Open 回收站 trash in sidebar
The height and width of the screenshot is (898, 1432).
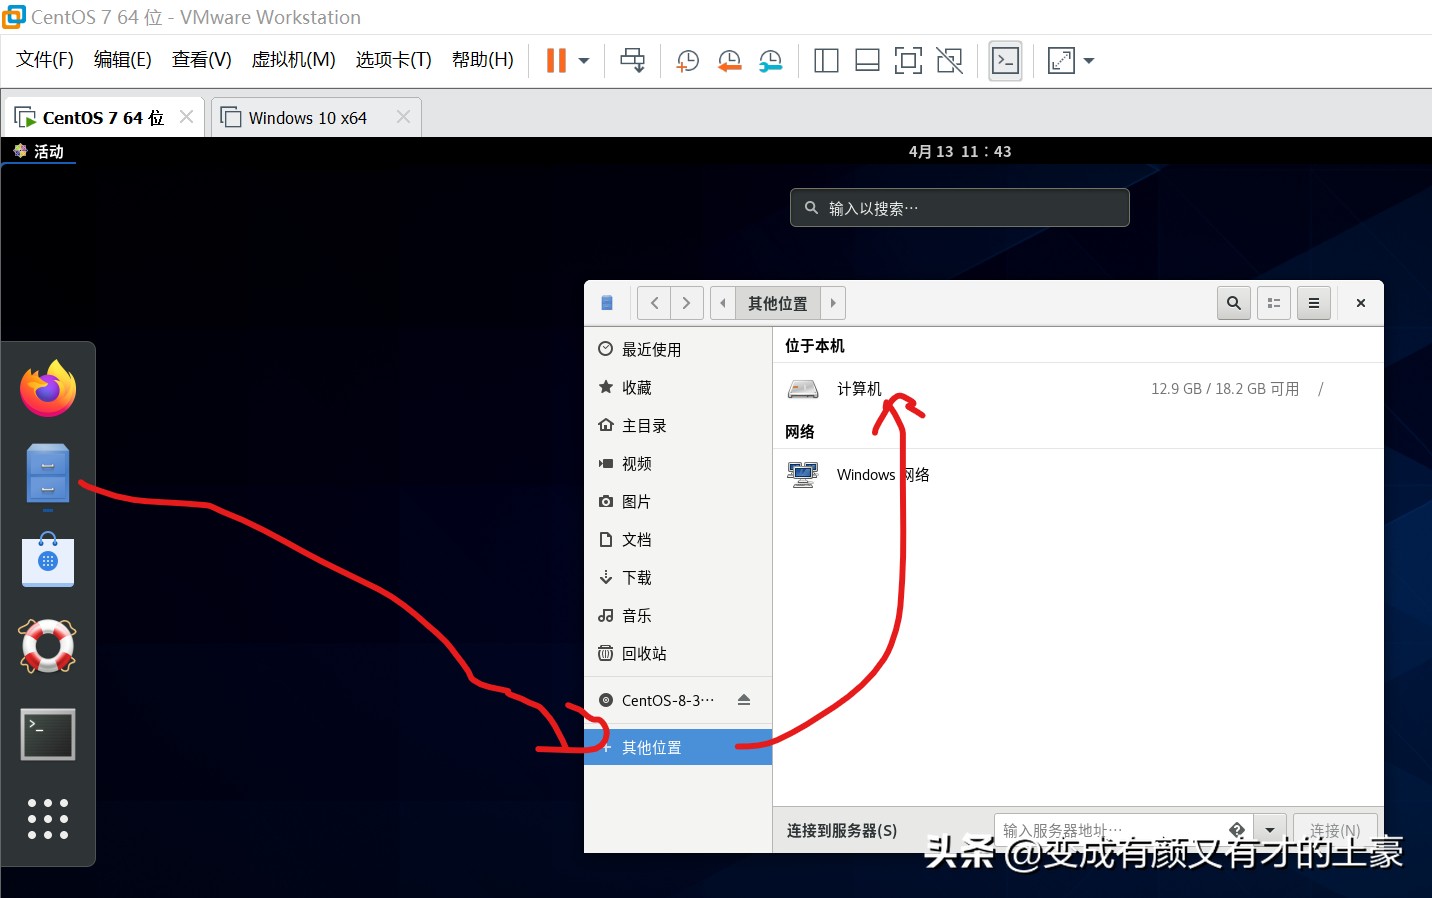[x=678, y=653]
